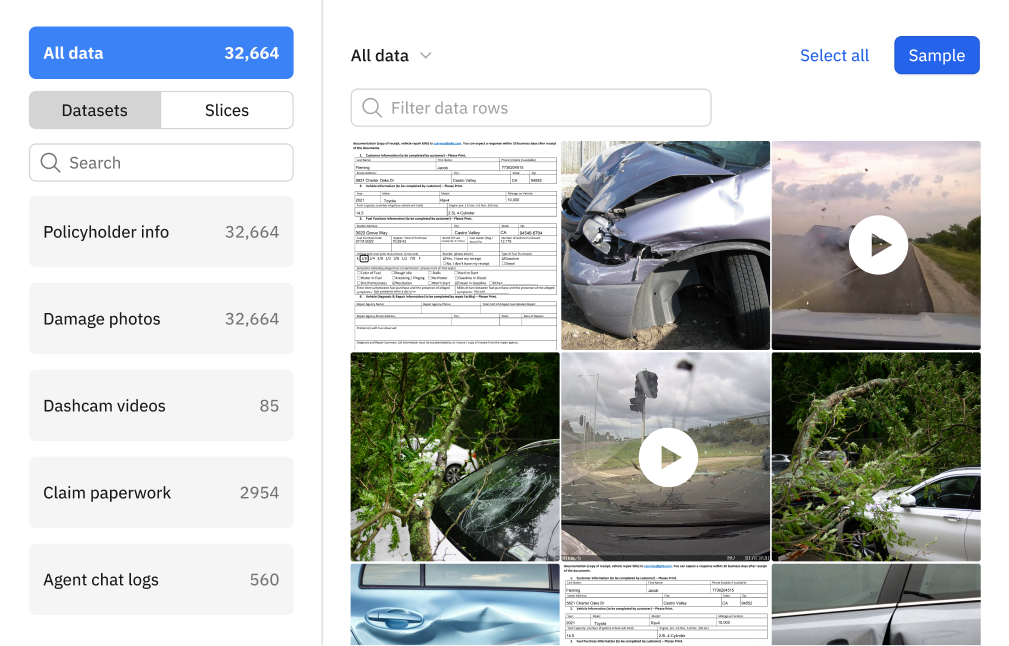This screenshot has height=646, width=1009.
Task: Activate the All data selector at top left
Action: pos(160,52)
